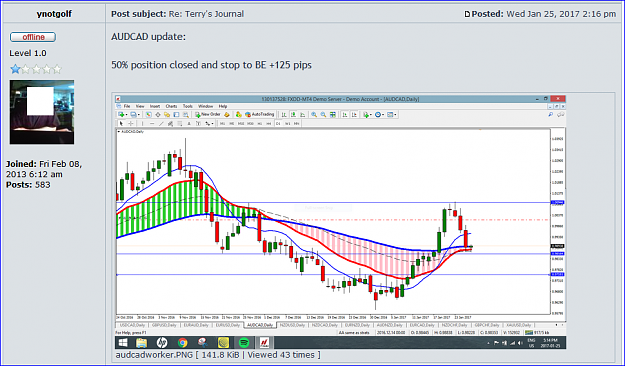Switch to Line Chart display
Screen dimensions: 625x366
(303, 114)
